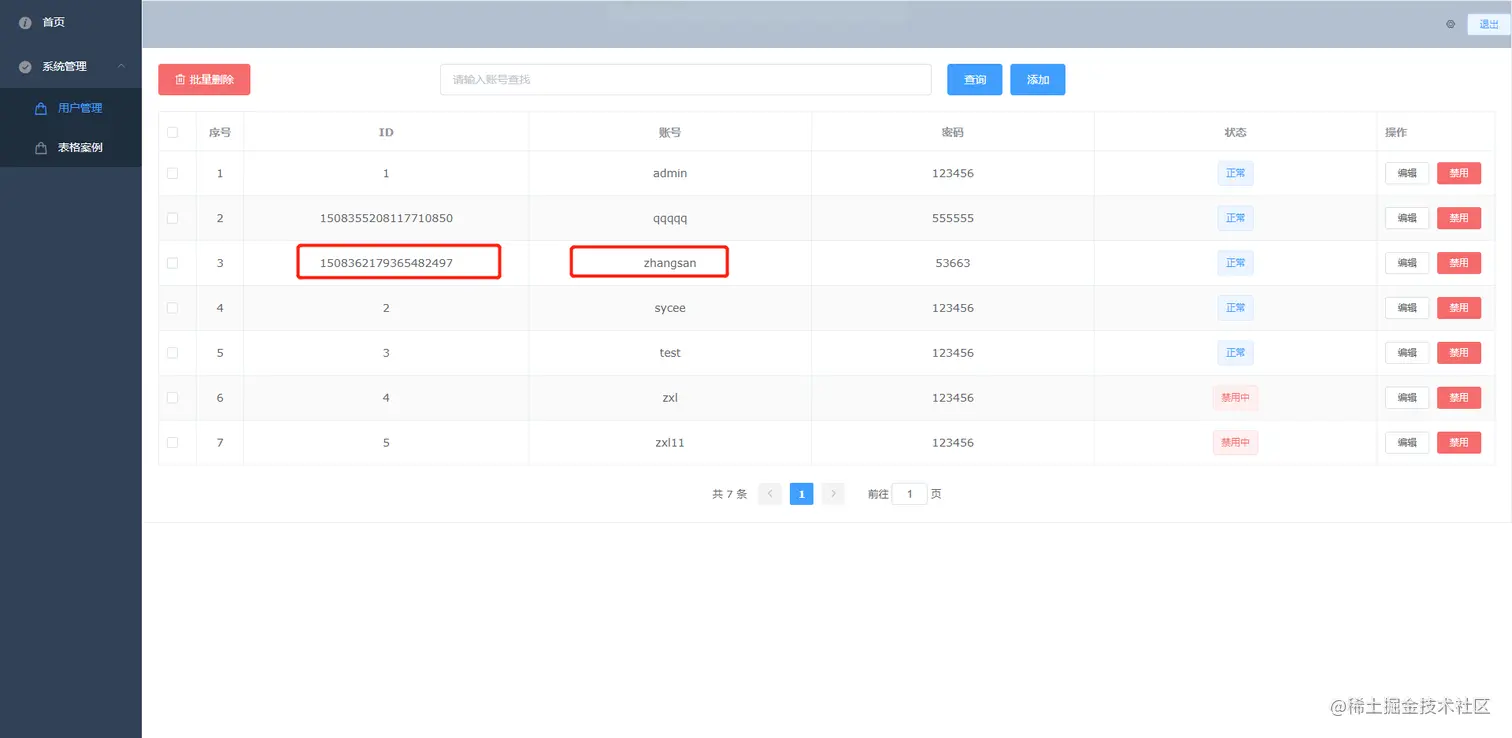Select the sycee row checkbox
Screen dimensions: 1512x738
tap(173, 308)
